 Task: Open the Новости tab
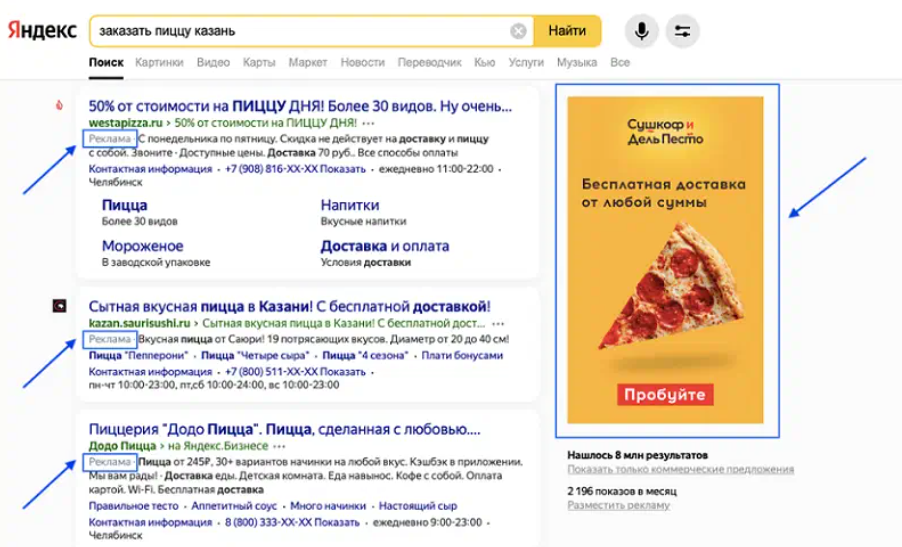tap(362, 62)
